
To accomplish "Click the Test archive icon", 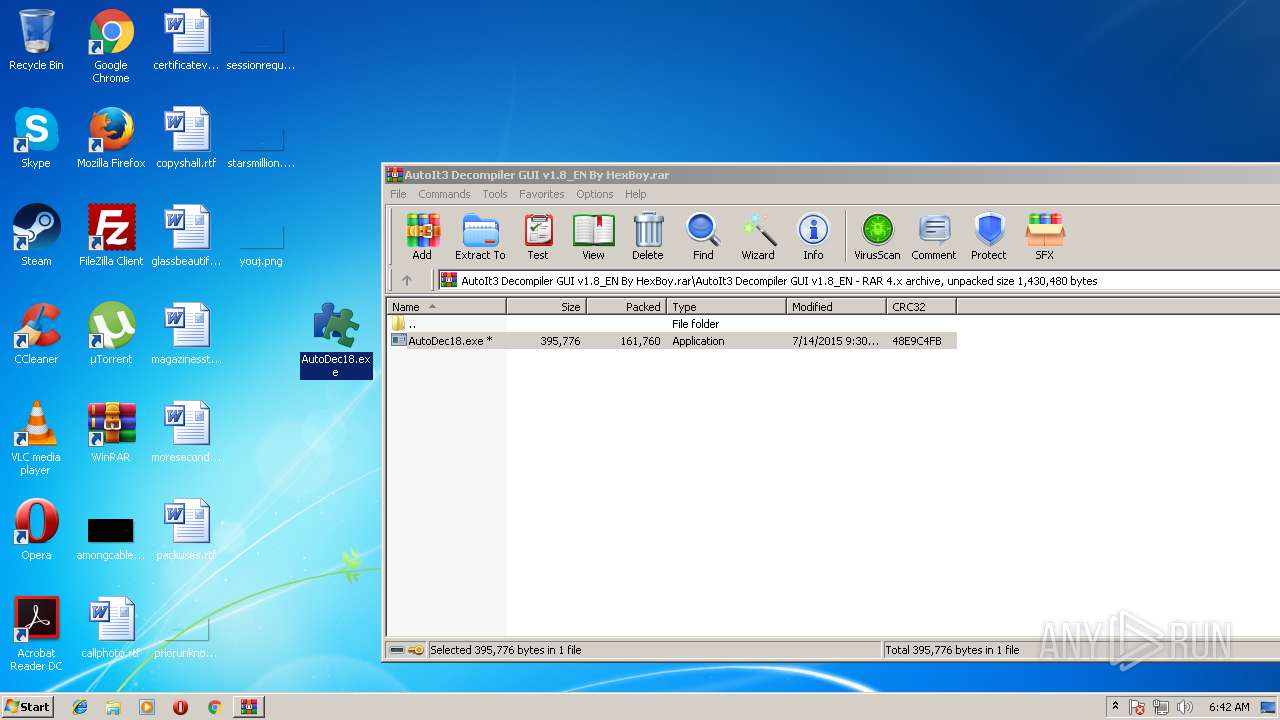I will tap(538, 237).
